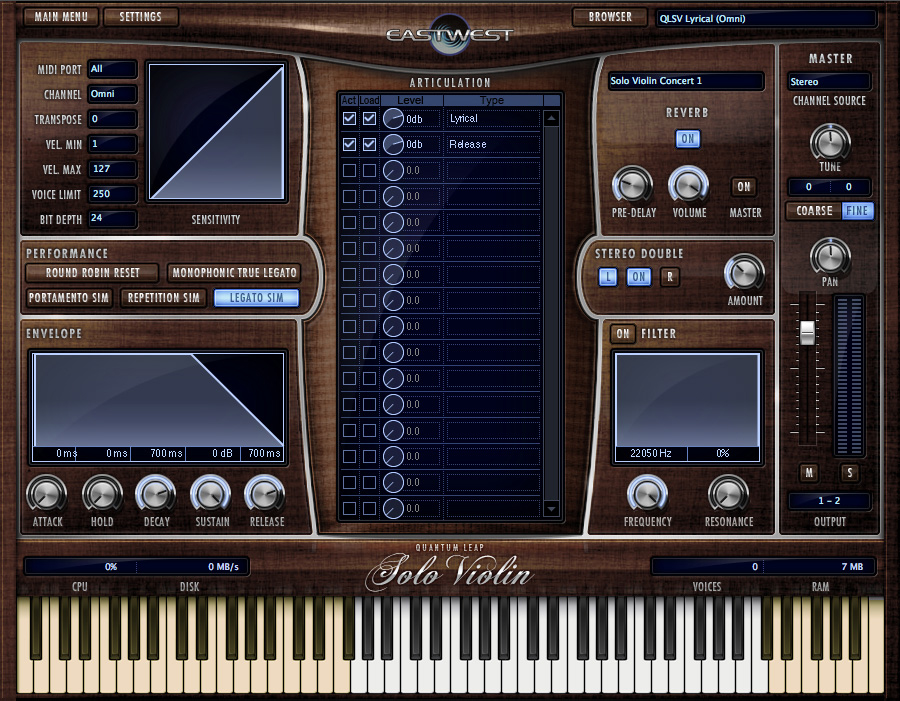Screen dimensions: 900x701
Task: Click the Attack envelope knob
Action: [46, 494]
